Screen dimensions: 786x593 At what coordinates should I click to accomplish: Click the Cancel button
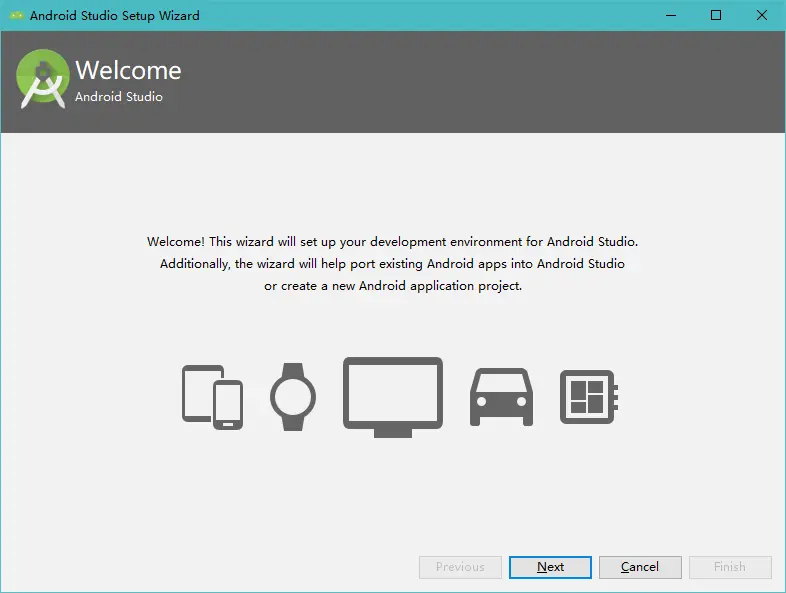[640, 567]
